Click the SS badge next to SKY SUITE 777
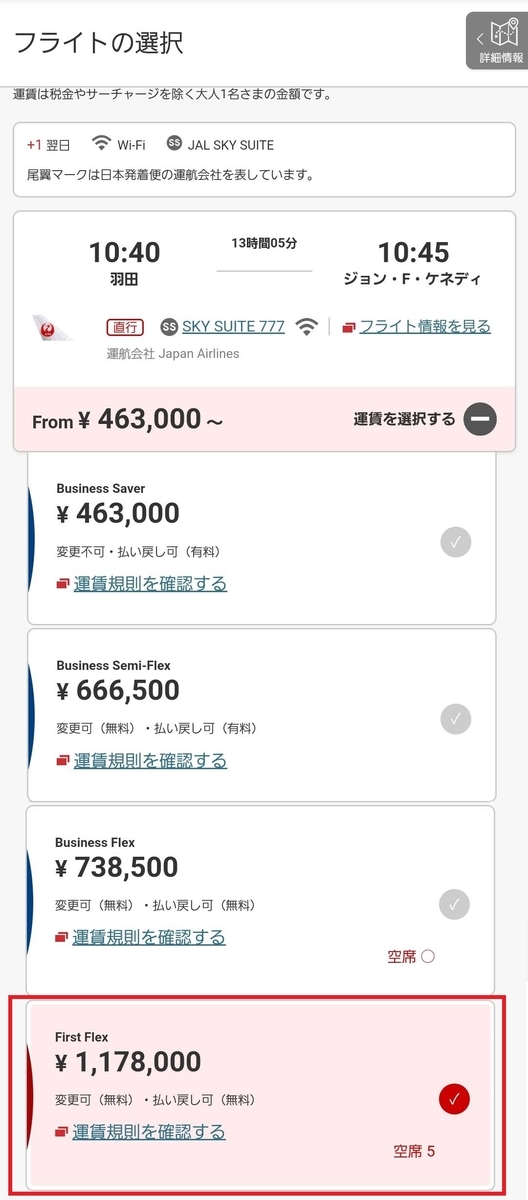 (169, 326)
